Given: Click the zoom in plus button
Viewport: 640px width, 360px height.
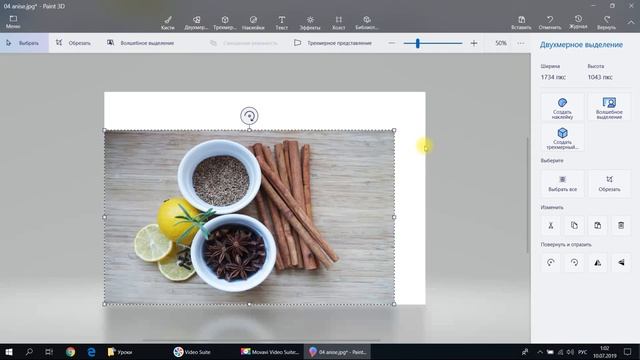Looking at the screenshot, I should [474, 43].
